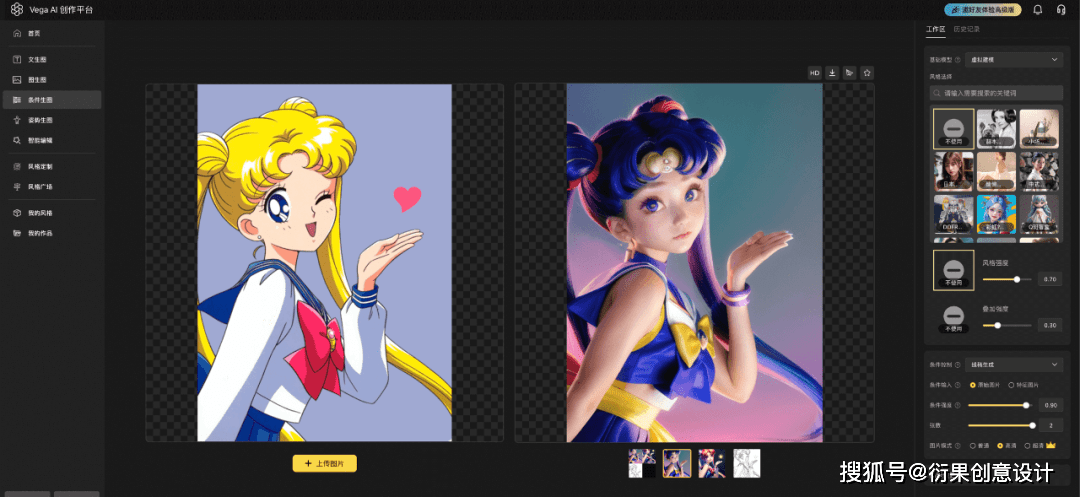Click the 条件控制 help icon
The image size is (1080, 497).
tap(958, 365)
